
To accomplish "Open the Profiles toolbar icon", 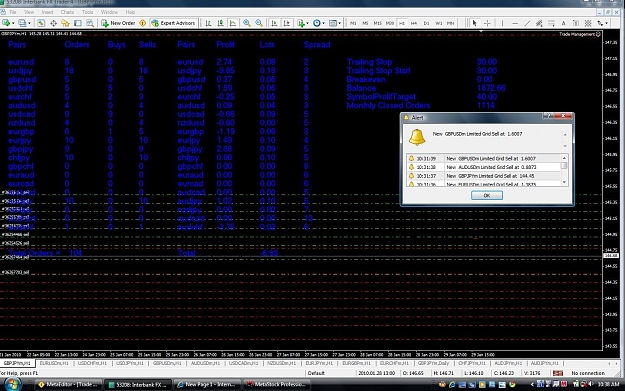I will (22, 23).
